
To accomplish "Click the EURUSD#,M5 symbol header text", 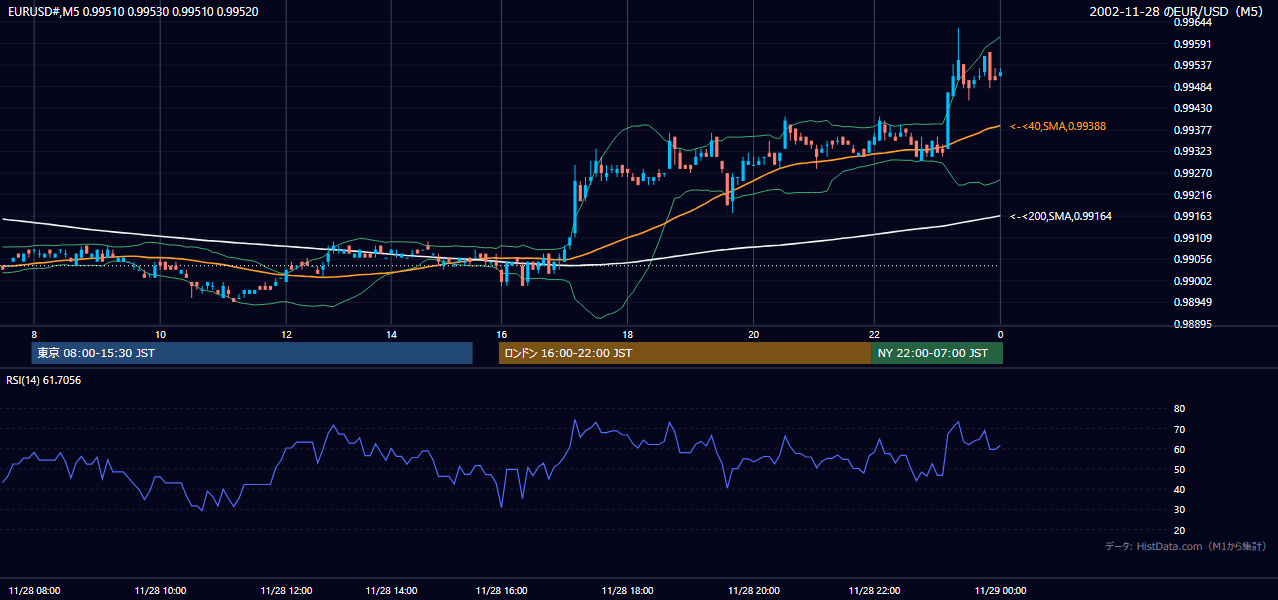I will coord(131,11).
